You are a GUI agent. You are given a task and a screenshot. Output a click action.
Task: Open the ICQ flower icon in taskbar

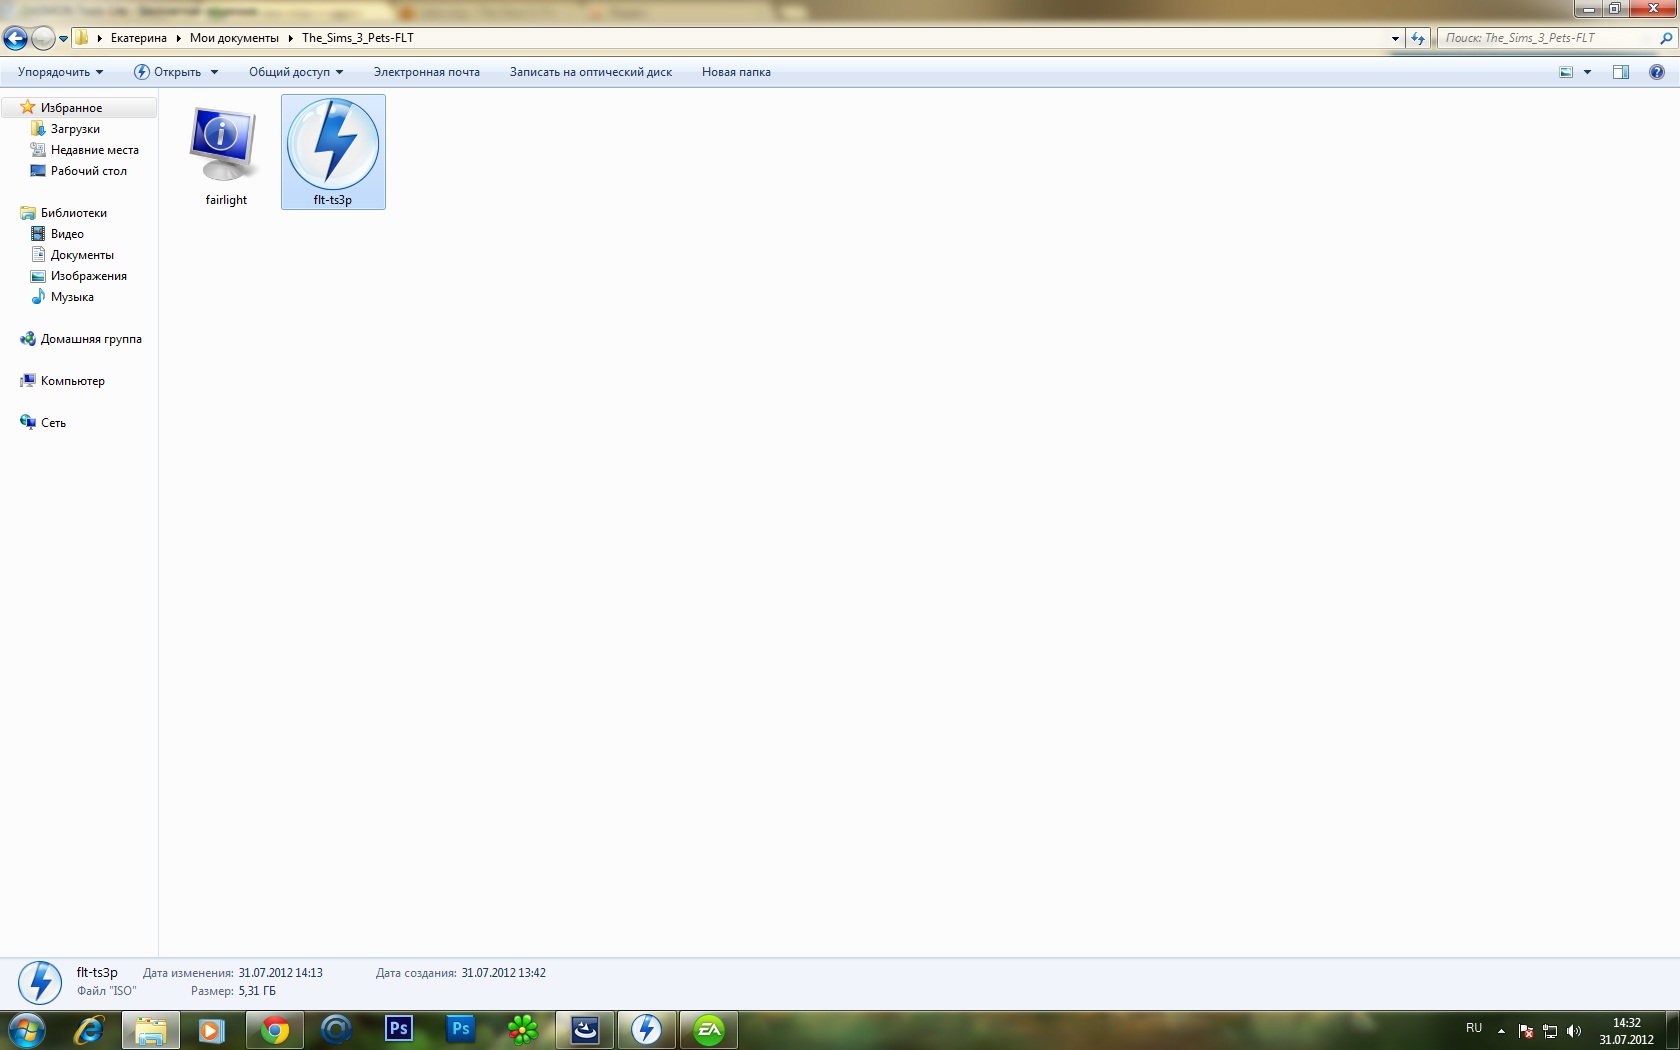pyautogui.click(x=522, y=1029)
